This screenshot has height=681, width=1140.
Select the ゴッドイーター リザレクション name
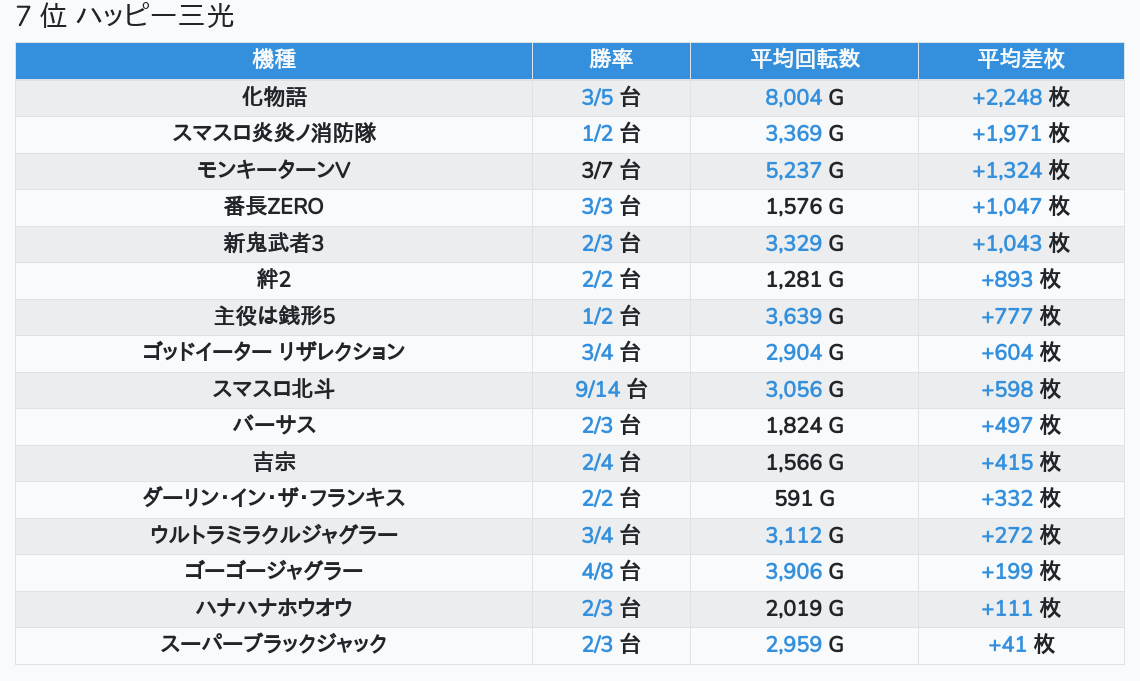[x=274, y=352]
